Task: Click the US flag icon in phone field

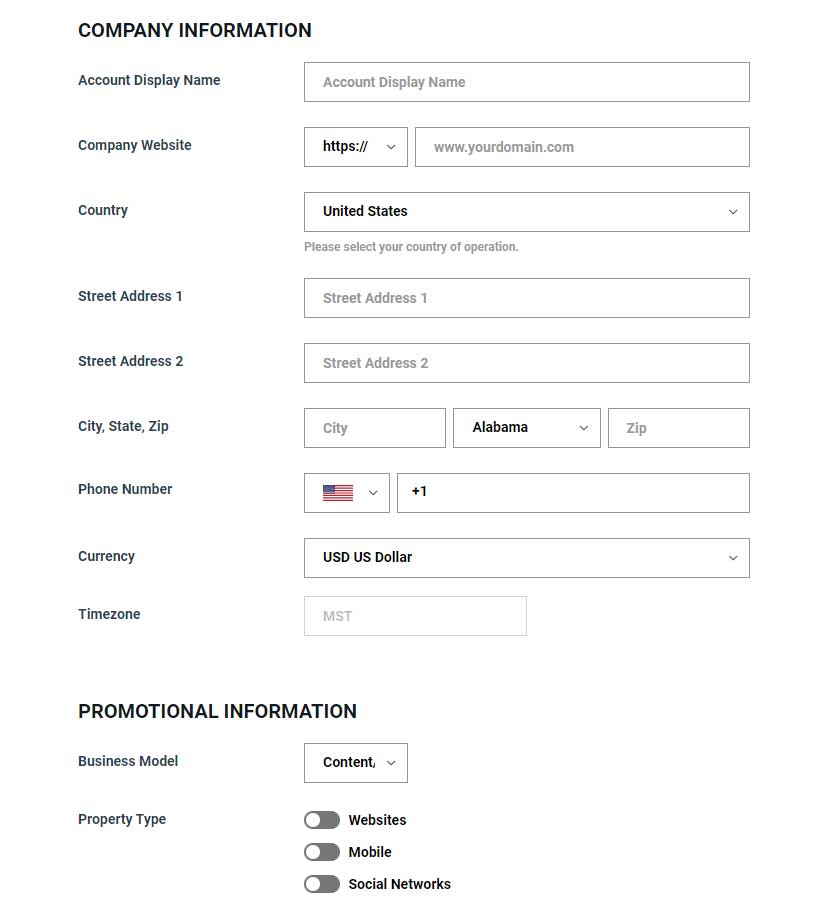Action: [337, 493]
